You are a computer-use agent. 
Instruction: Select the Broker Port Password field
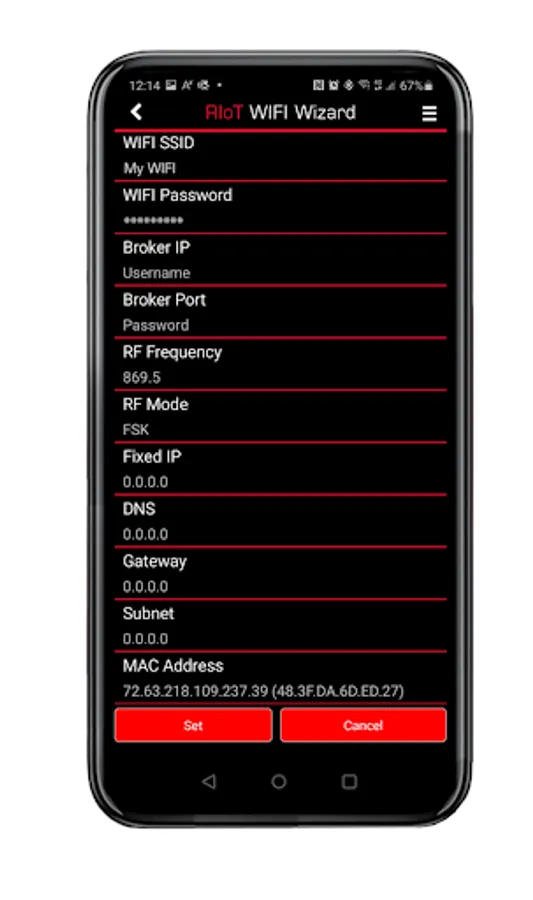[281, 312]
